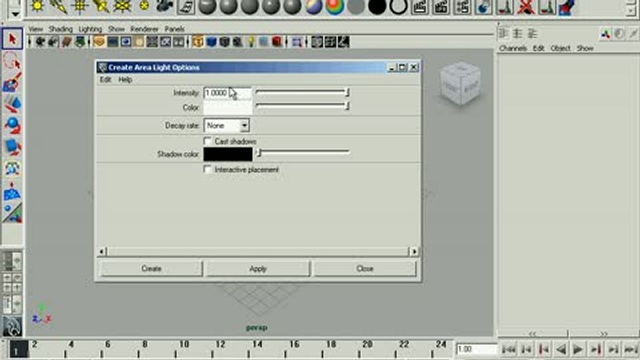Open the channel box Show menu
This screenshot has width=640, height=360.
[585, 48]
